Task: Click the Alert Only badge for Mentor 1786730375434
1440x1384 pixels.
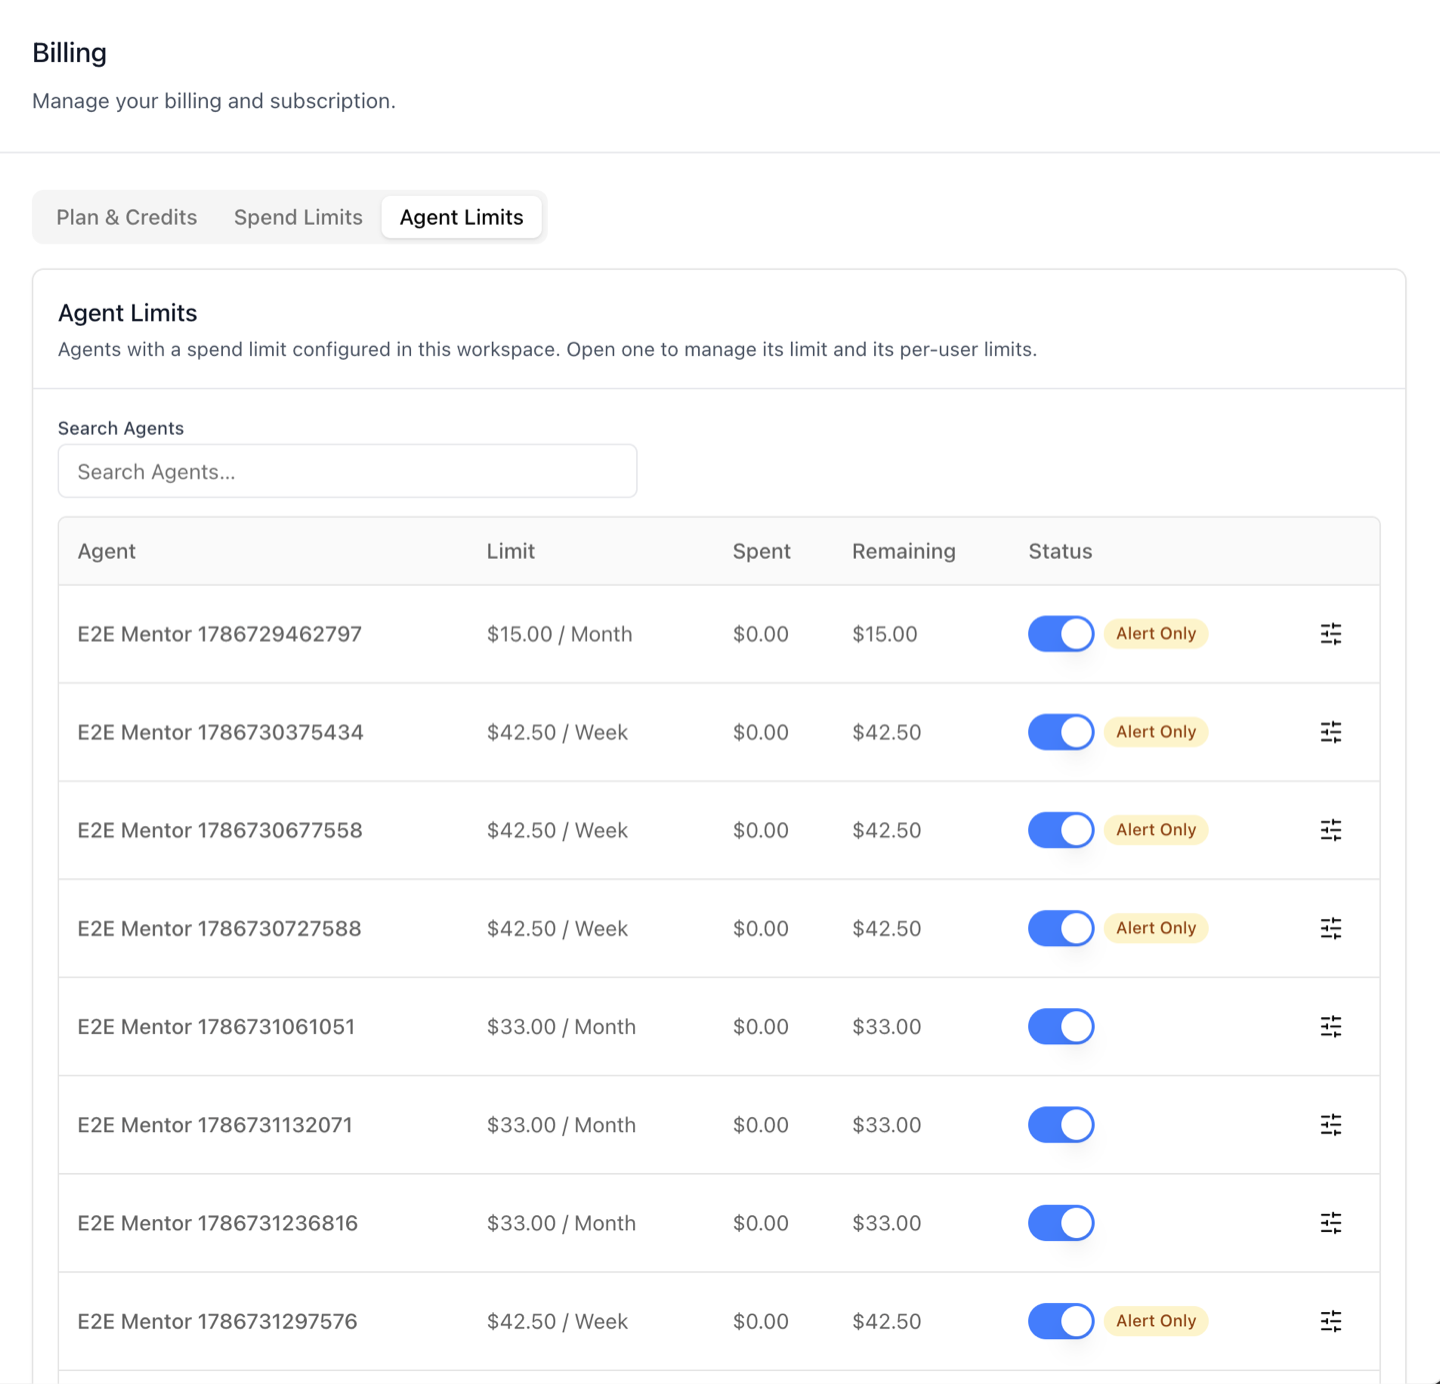Action: pos(1156,732)
